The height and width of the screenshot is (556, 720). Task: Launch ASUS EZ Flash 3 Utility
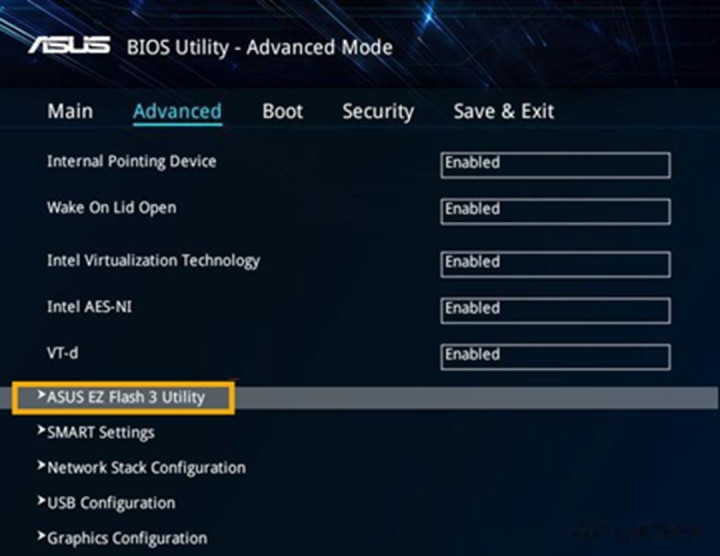[126, 397]
